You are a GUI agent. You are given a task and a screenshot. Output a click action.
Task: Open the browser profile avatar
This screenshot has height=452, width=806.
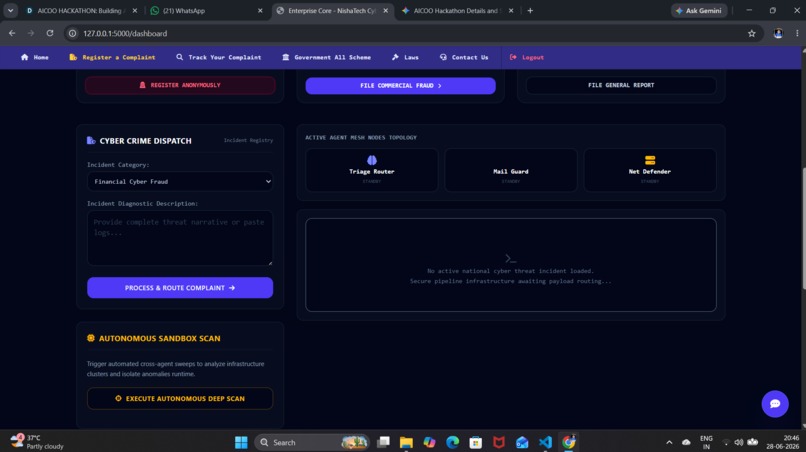778,33
